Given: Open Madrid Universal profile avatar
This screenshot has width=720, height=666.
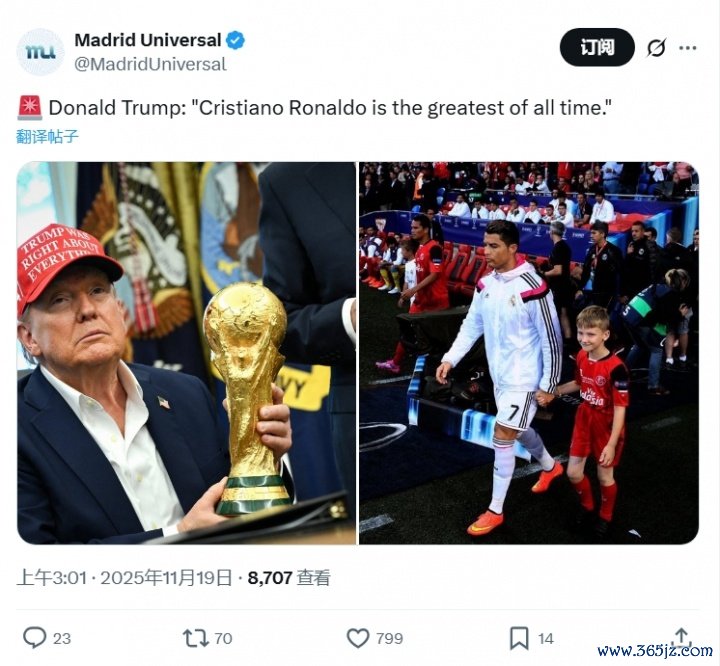Looking at the screenshot, I should (40, 52).
